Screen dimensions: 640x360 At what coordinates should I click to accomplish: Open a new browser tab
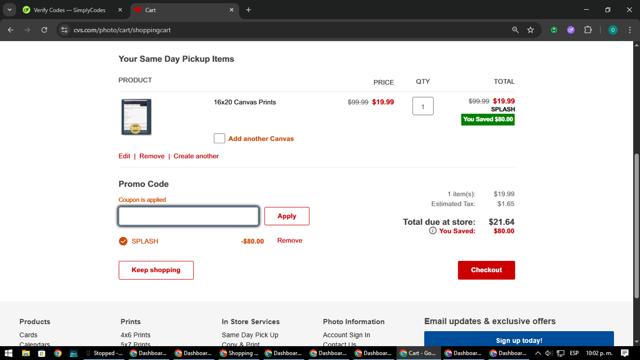tap(248, 10)
